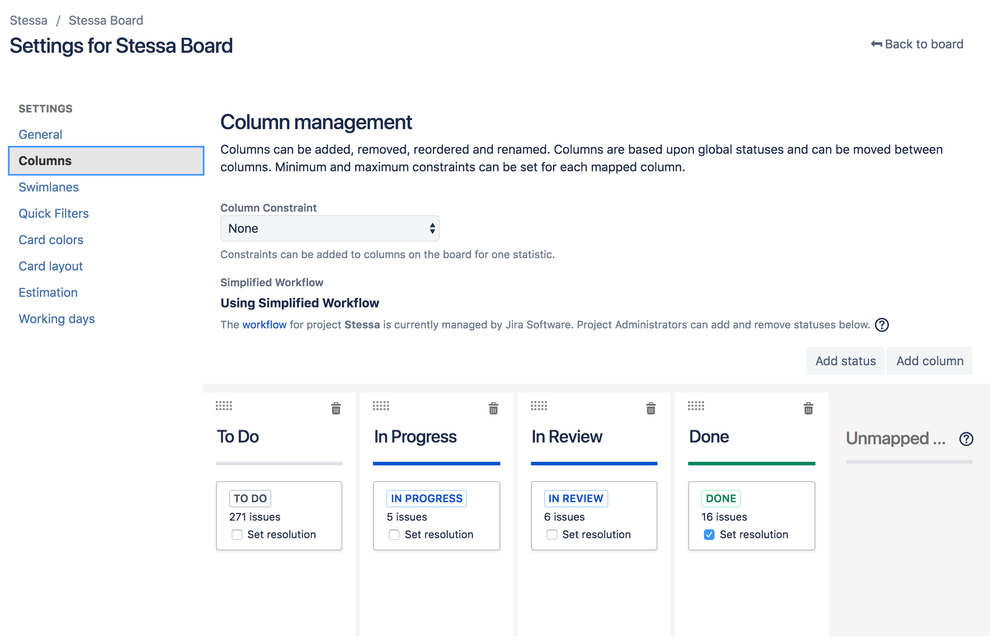998x641 pixels.
Task: Select the Done column name
Action: tap(709, 437)
